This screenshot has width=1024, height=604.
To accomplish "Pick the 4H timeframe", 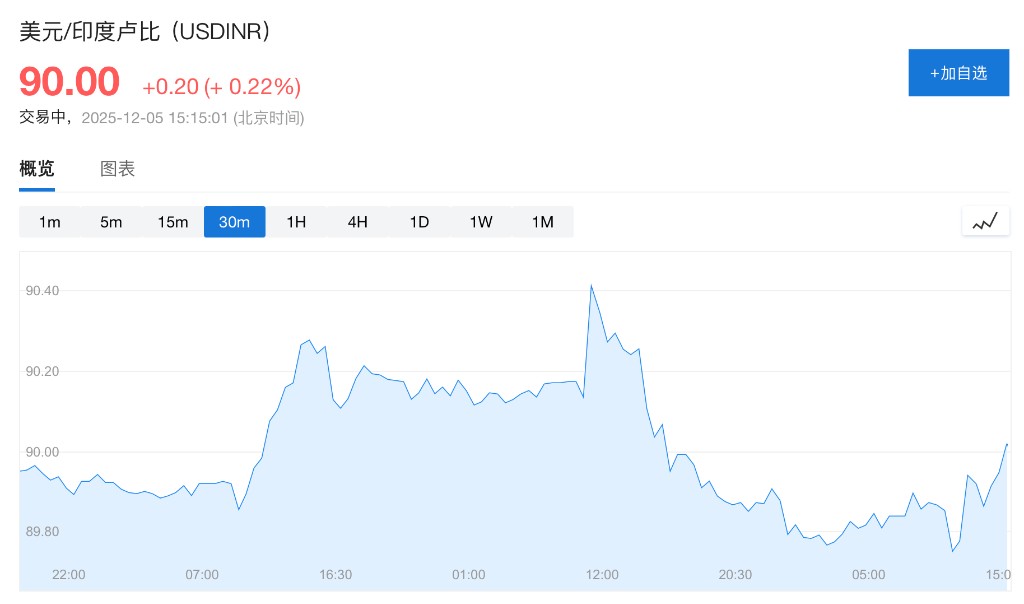I will pos(358,222).
